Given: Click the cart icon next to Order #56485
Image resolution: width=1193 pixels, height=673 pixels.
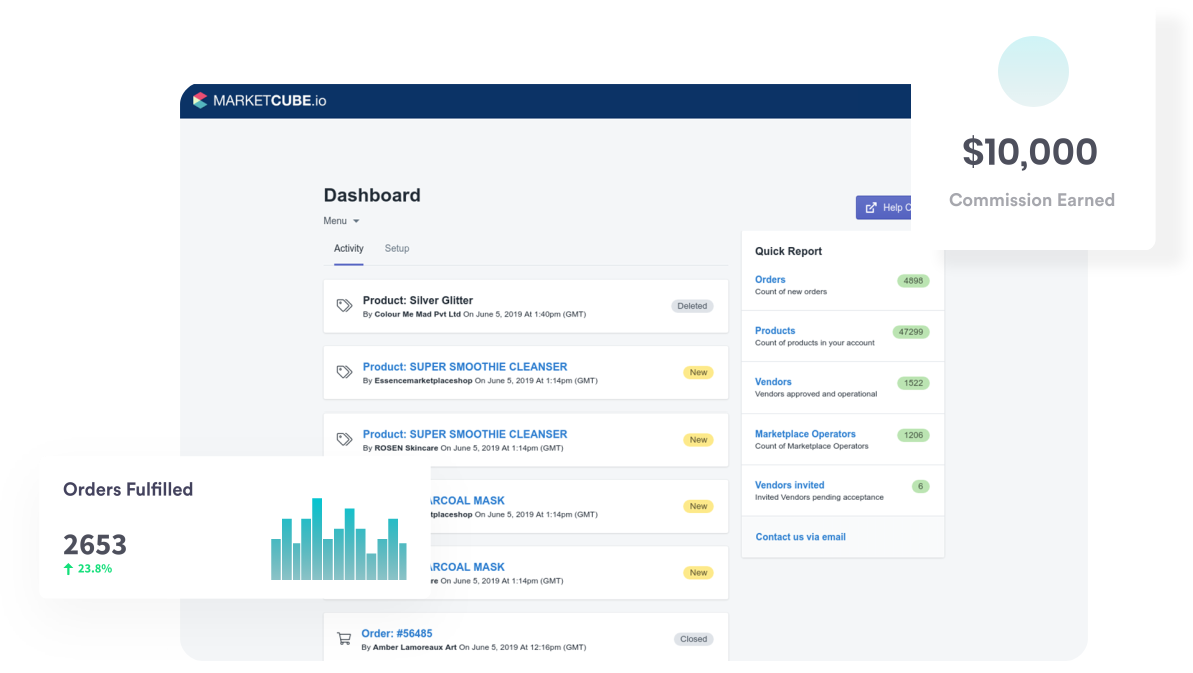Looking at the screenshot, I should pyautogui.click(x=344, y=638).
